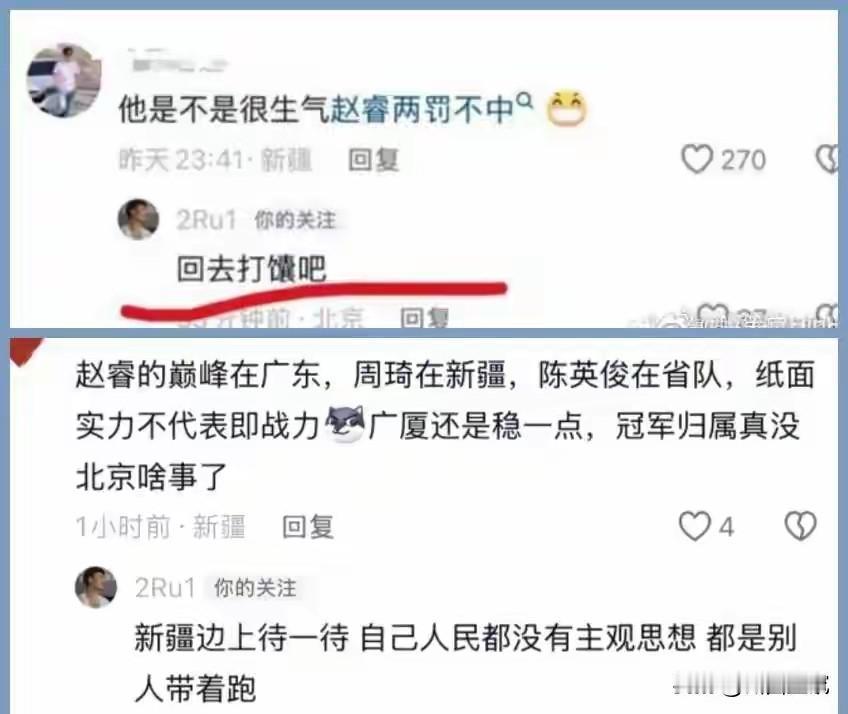Open 2Ru1 username above 回去打馕吧
This screenshot has height=714, width=848.
[207, 220]
